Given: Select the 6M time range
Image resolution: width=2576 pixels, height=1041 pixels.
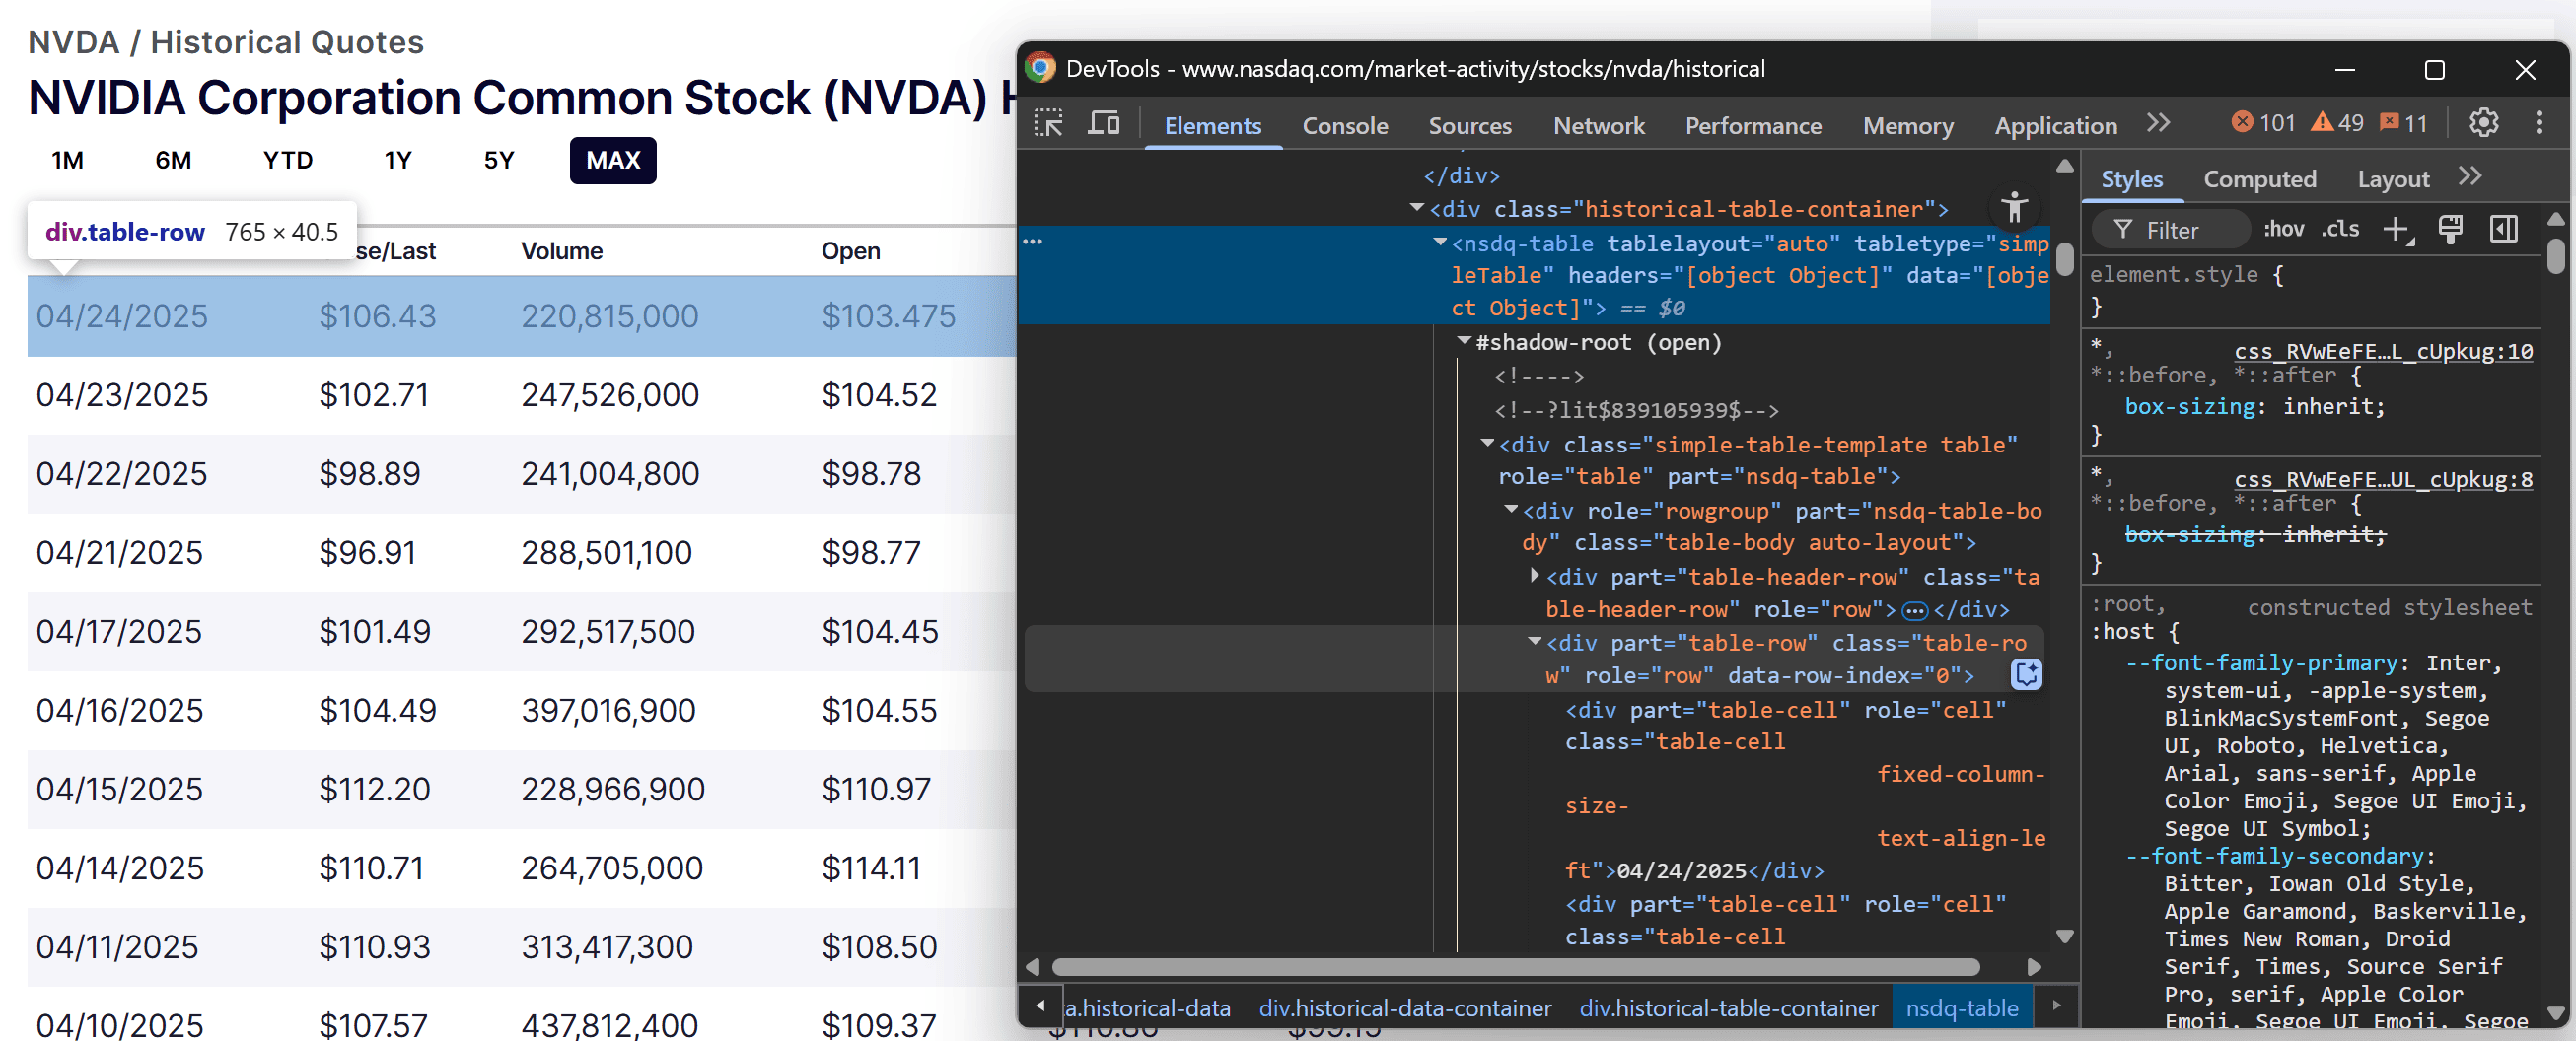Looking at the screenshot, I should [x=173, y=160].
